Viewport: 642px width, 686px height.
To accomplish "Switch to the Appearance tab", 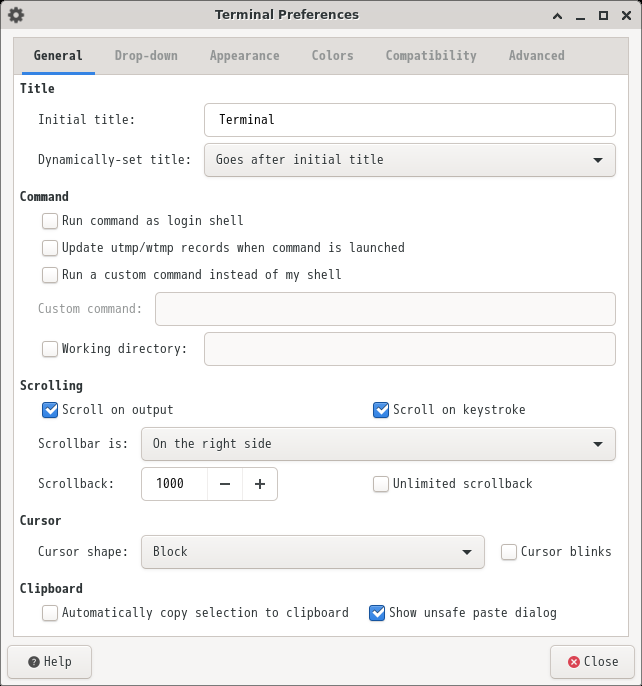I will [x=245, y=56].
